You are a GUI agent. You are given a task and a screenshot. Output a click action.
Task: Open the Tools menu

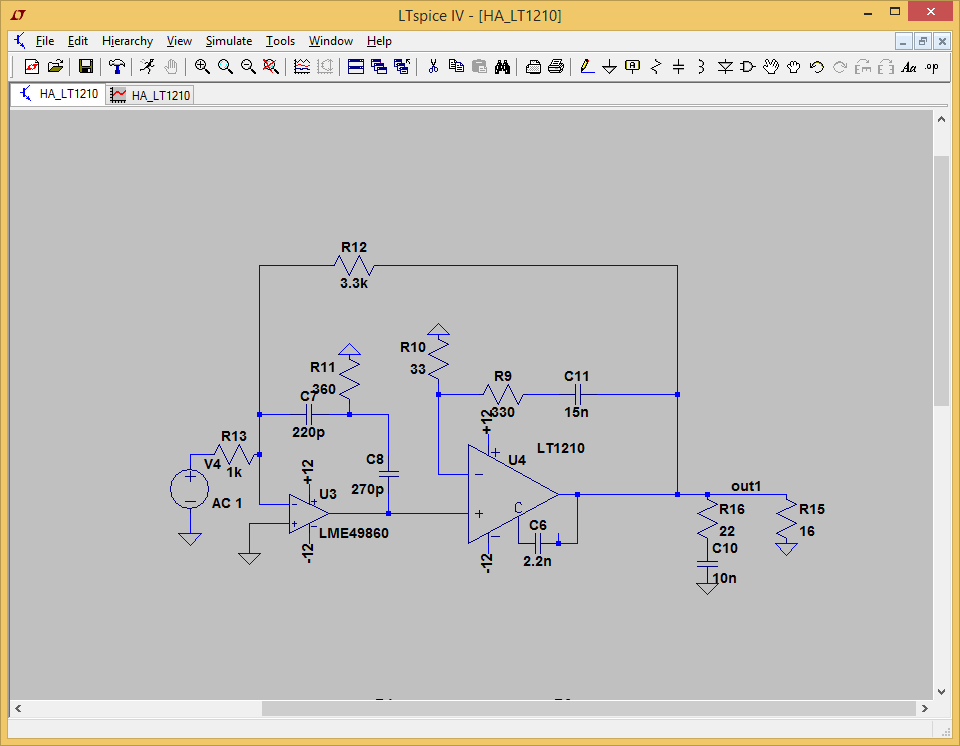click(x=280, y=41)
